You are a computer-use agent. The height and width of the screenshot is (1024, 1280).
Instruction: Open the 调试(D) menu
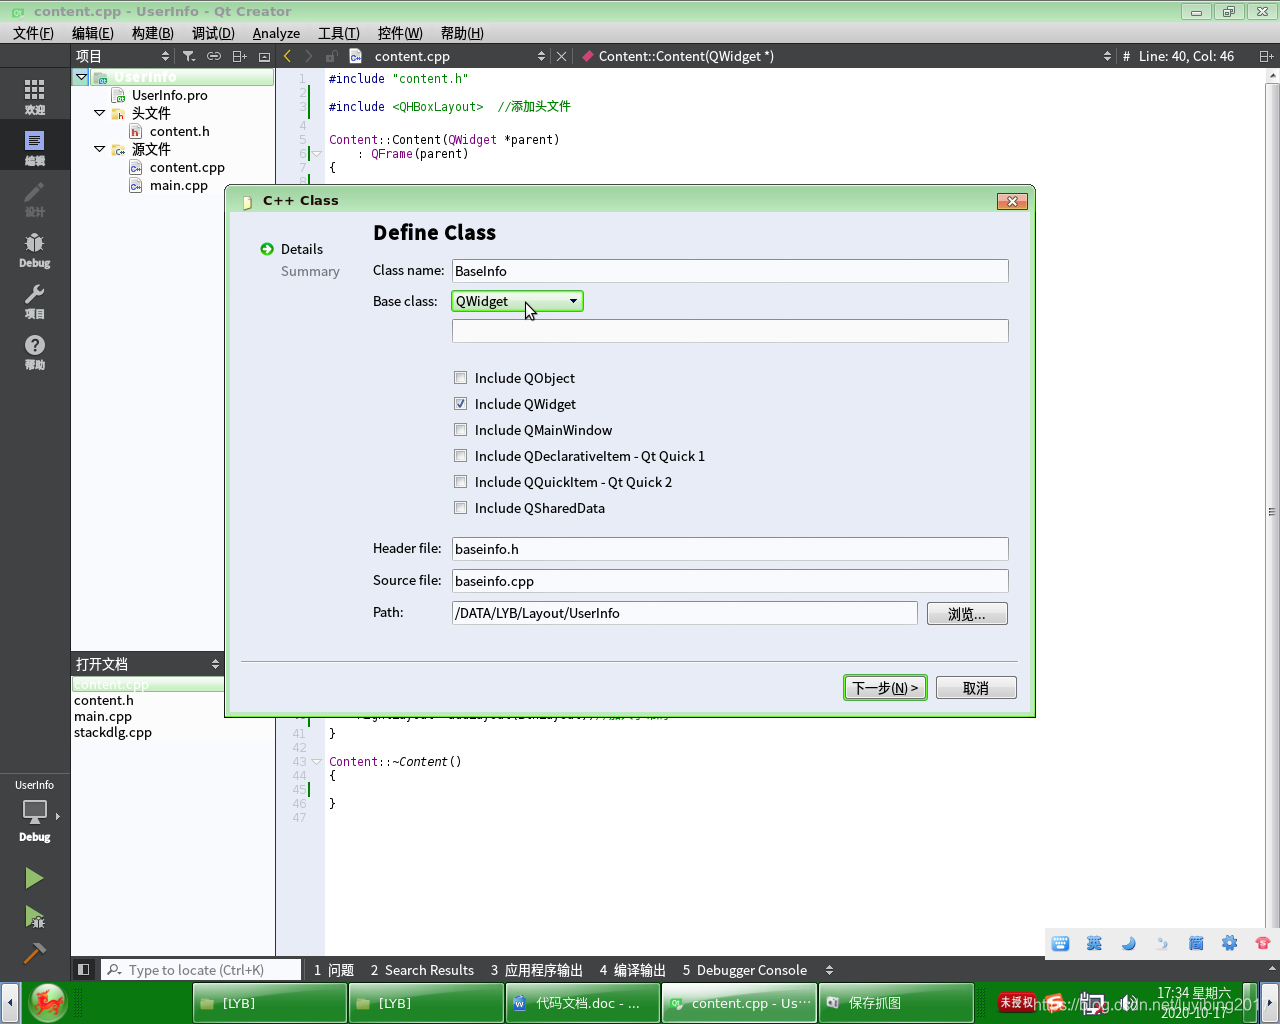click(x=213, y=33)
